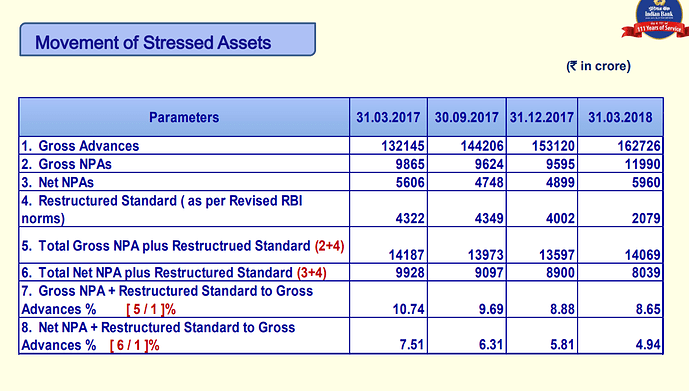
Task: Click the 4.94 percentage cell
Action: click(x=648, y=345)
